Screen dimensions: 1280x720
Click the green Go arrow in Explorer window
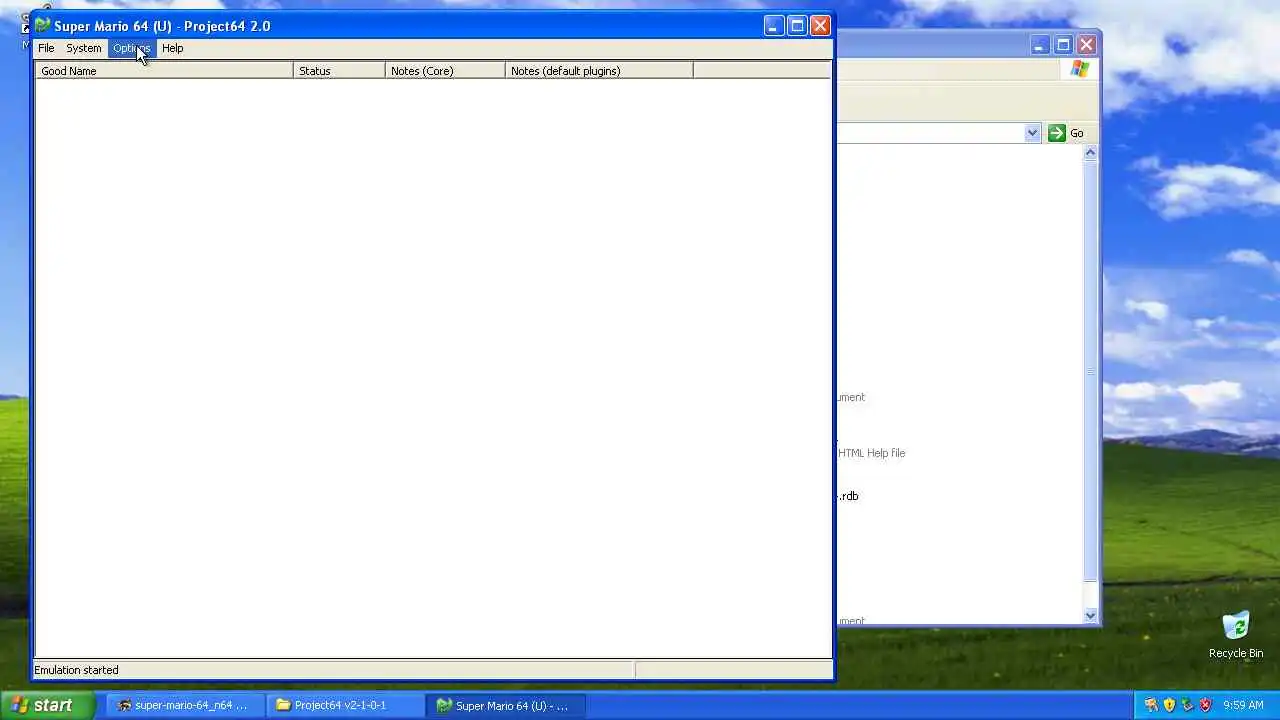(1057, 133)
